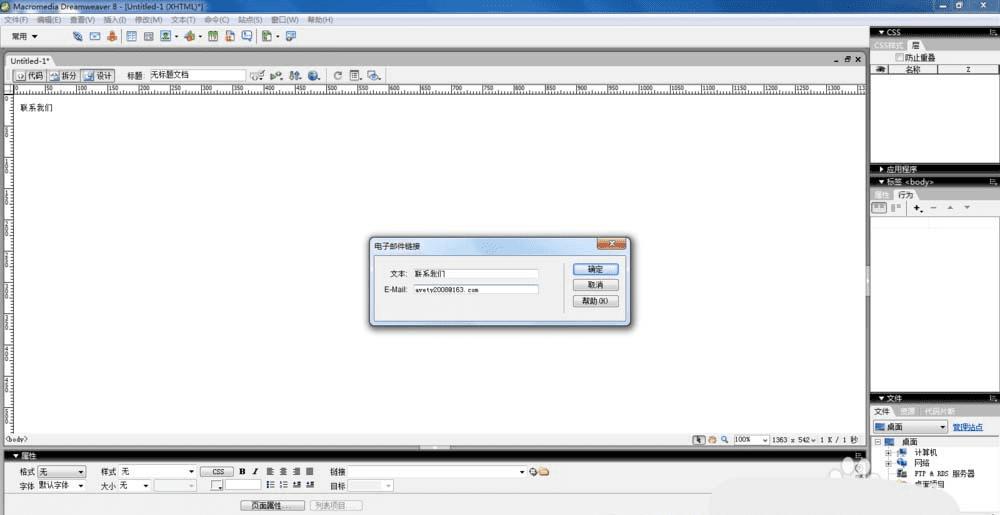Switch to the 行为 tab
This screenshot has height=515, width=1000.
(906, 195)
